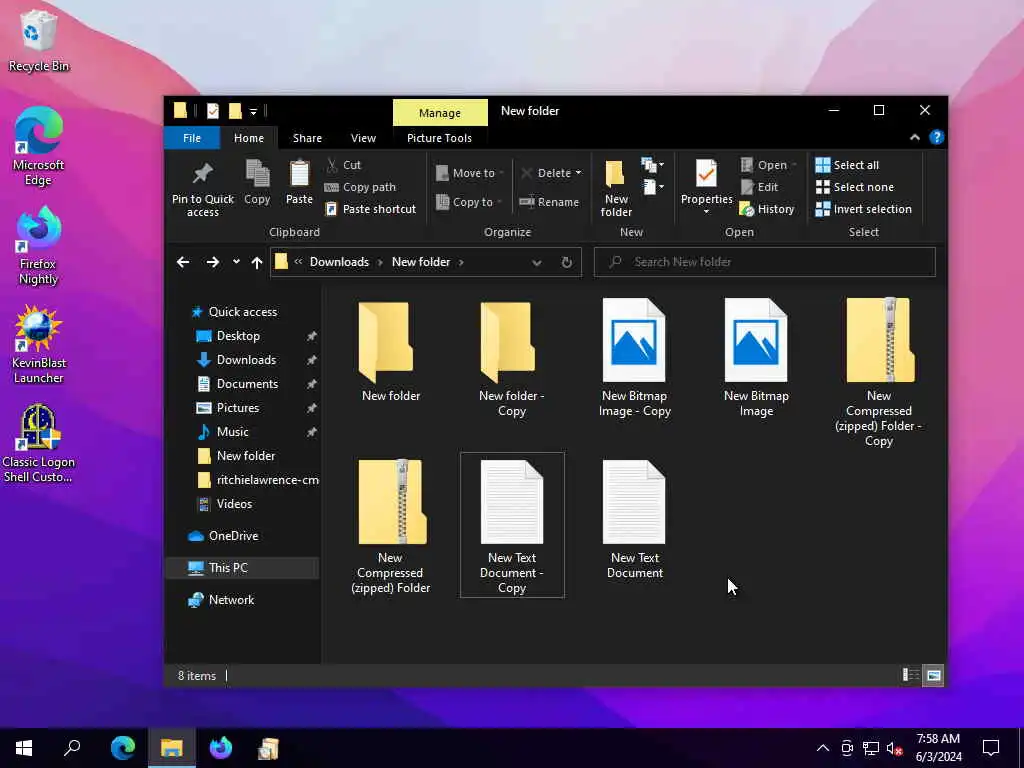Select Music in navigation pane
This screenshot has width=1024, height=768.
point(232,432)
